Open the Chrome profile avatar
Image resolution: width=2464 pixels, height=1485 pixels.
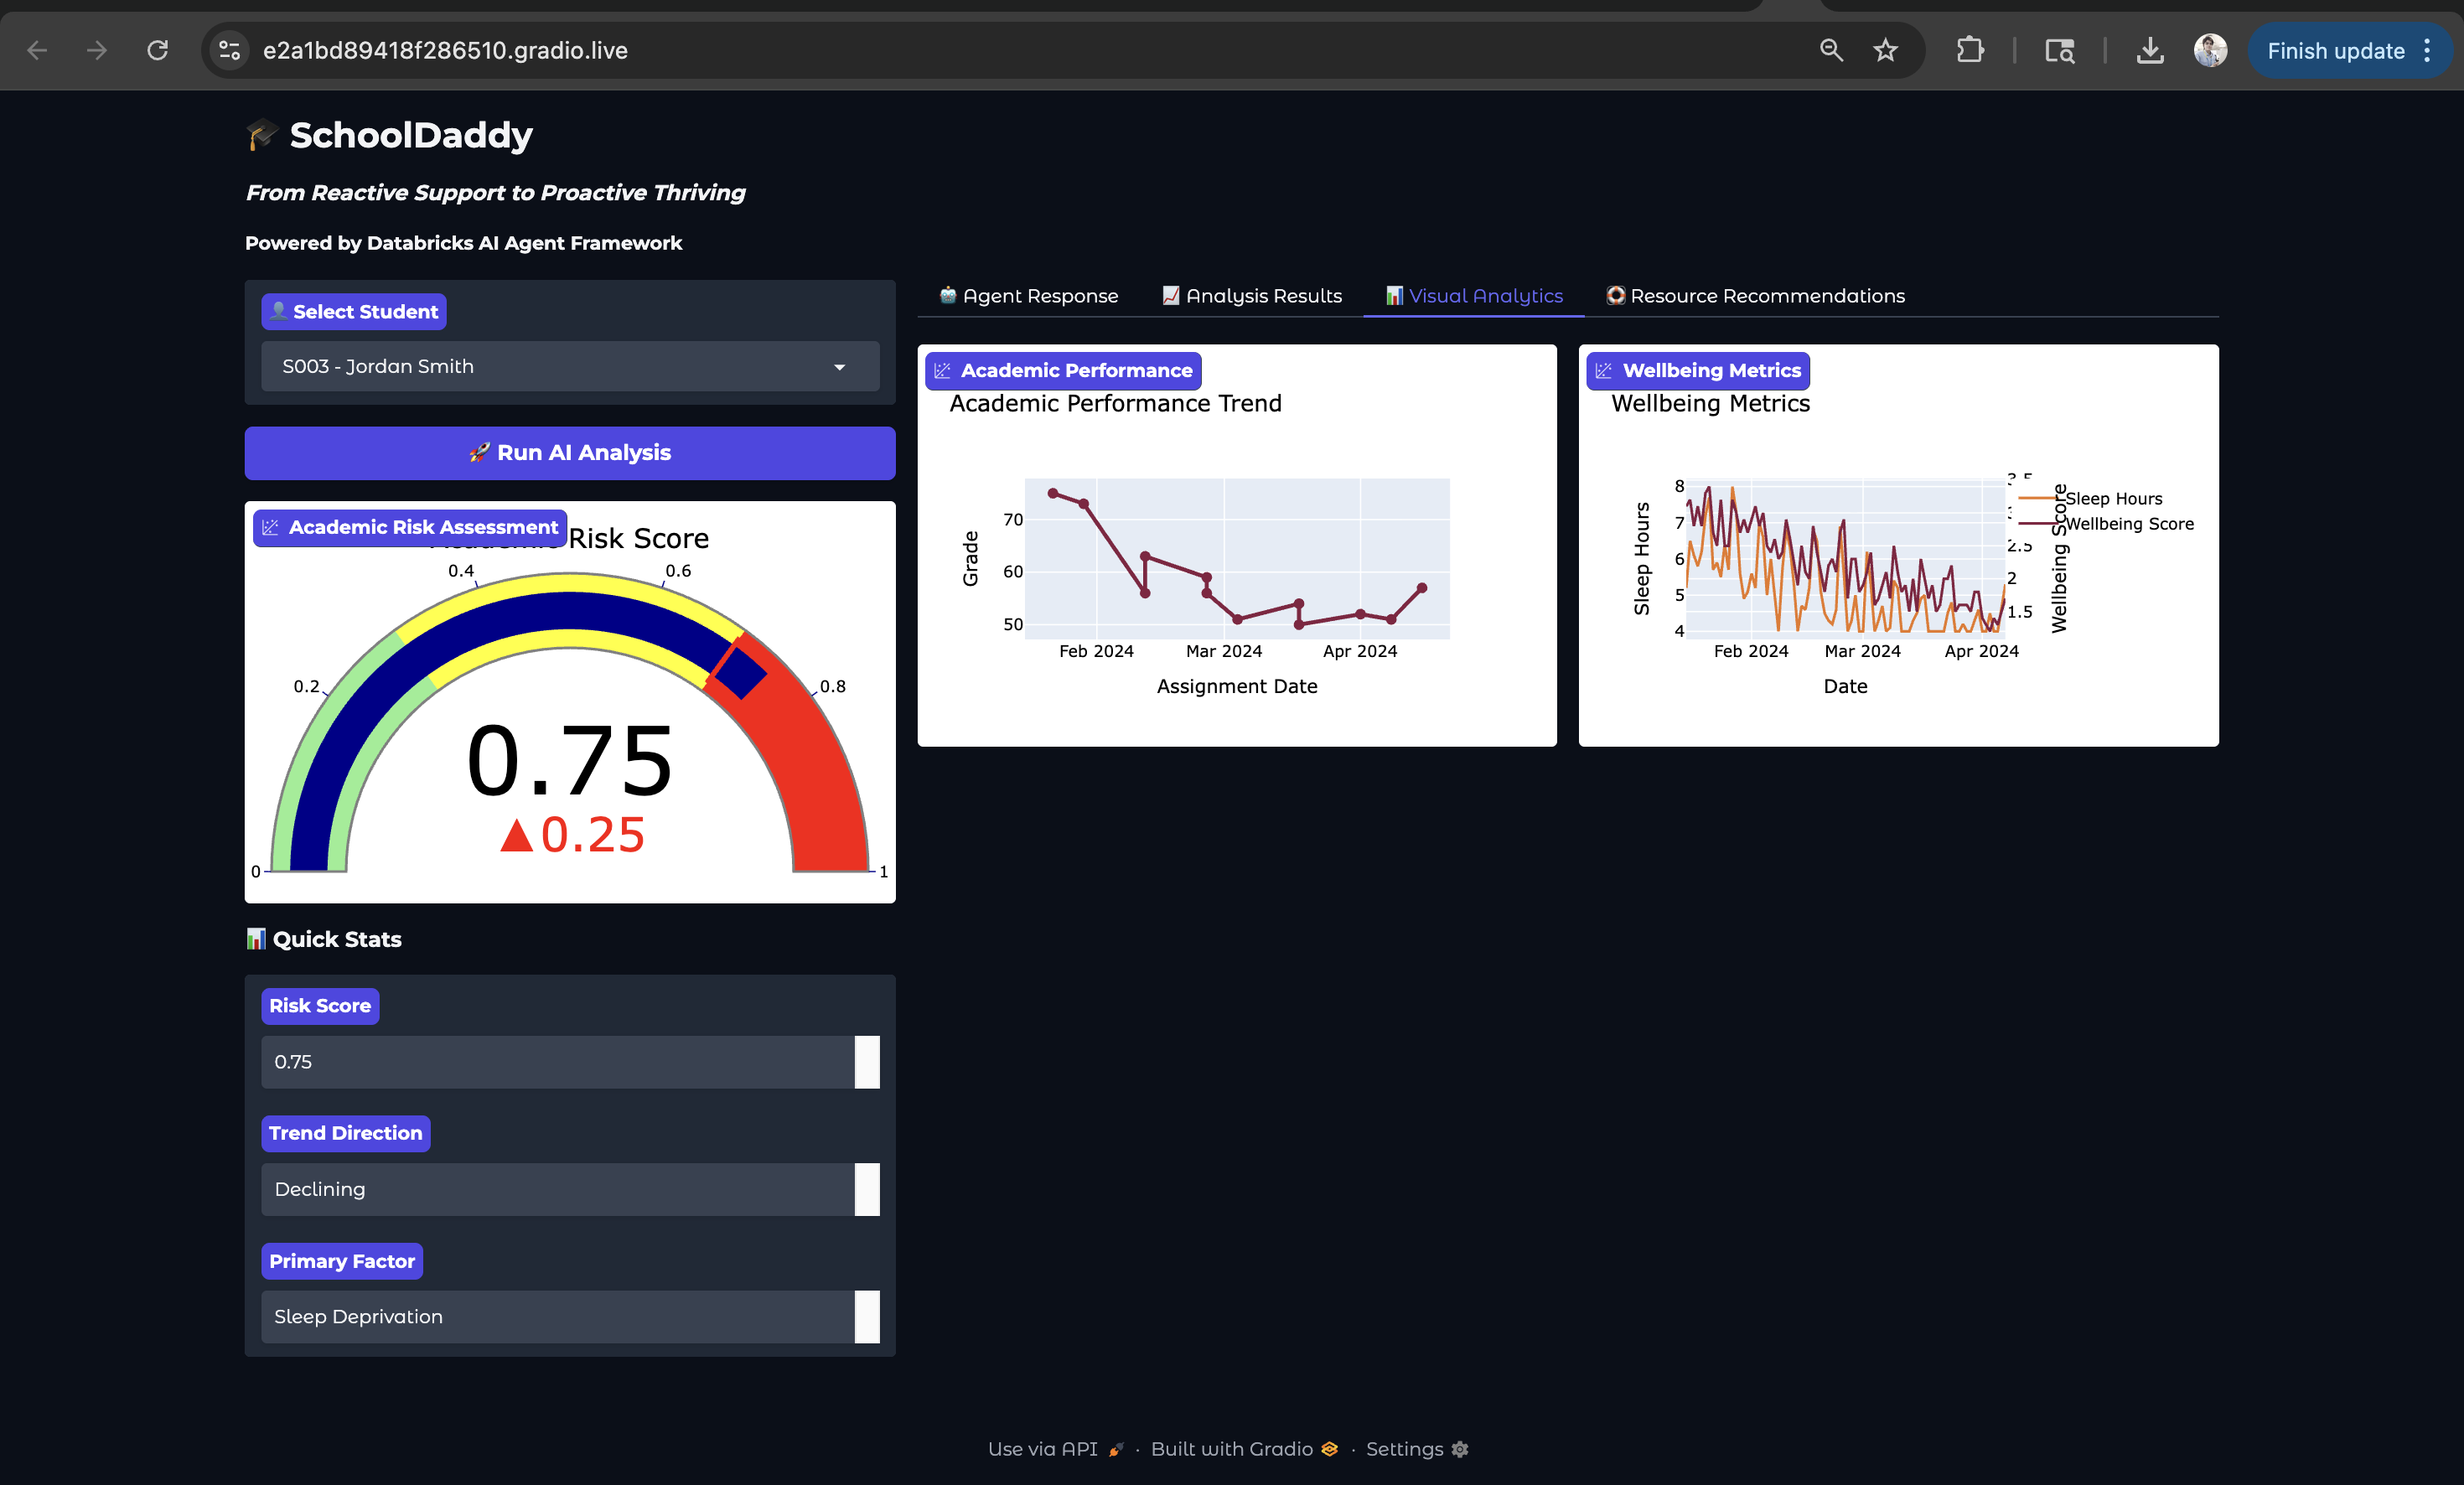click(x=2209, y=50)
